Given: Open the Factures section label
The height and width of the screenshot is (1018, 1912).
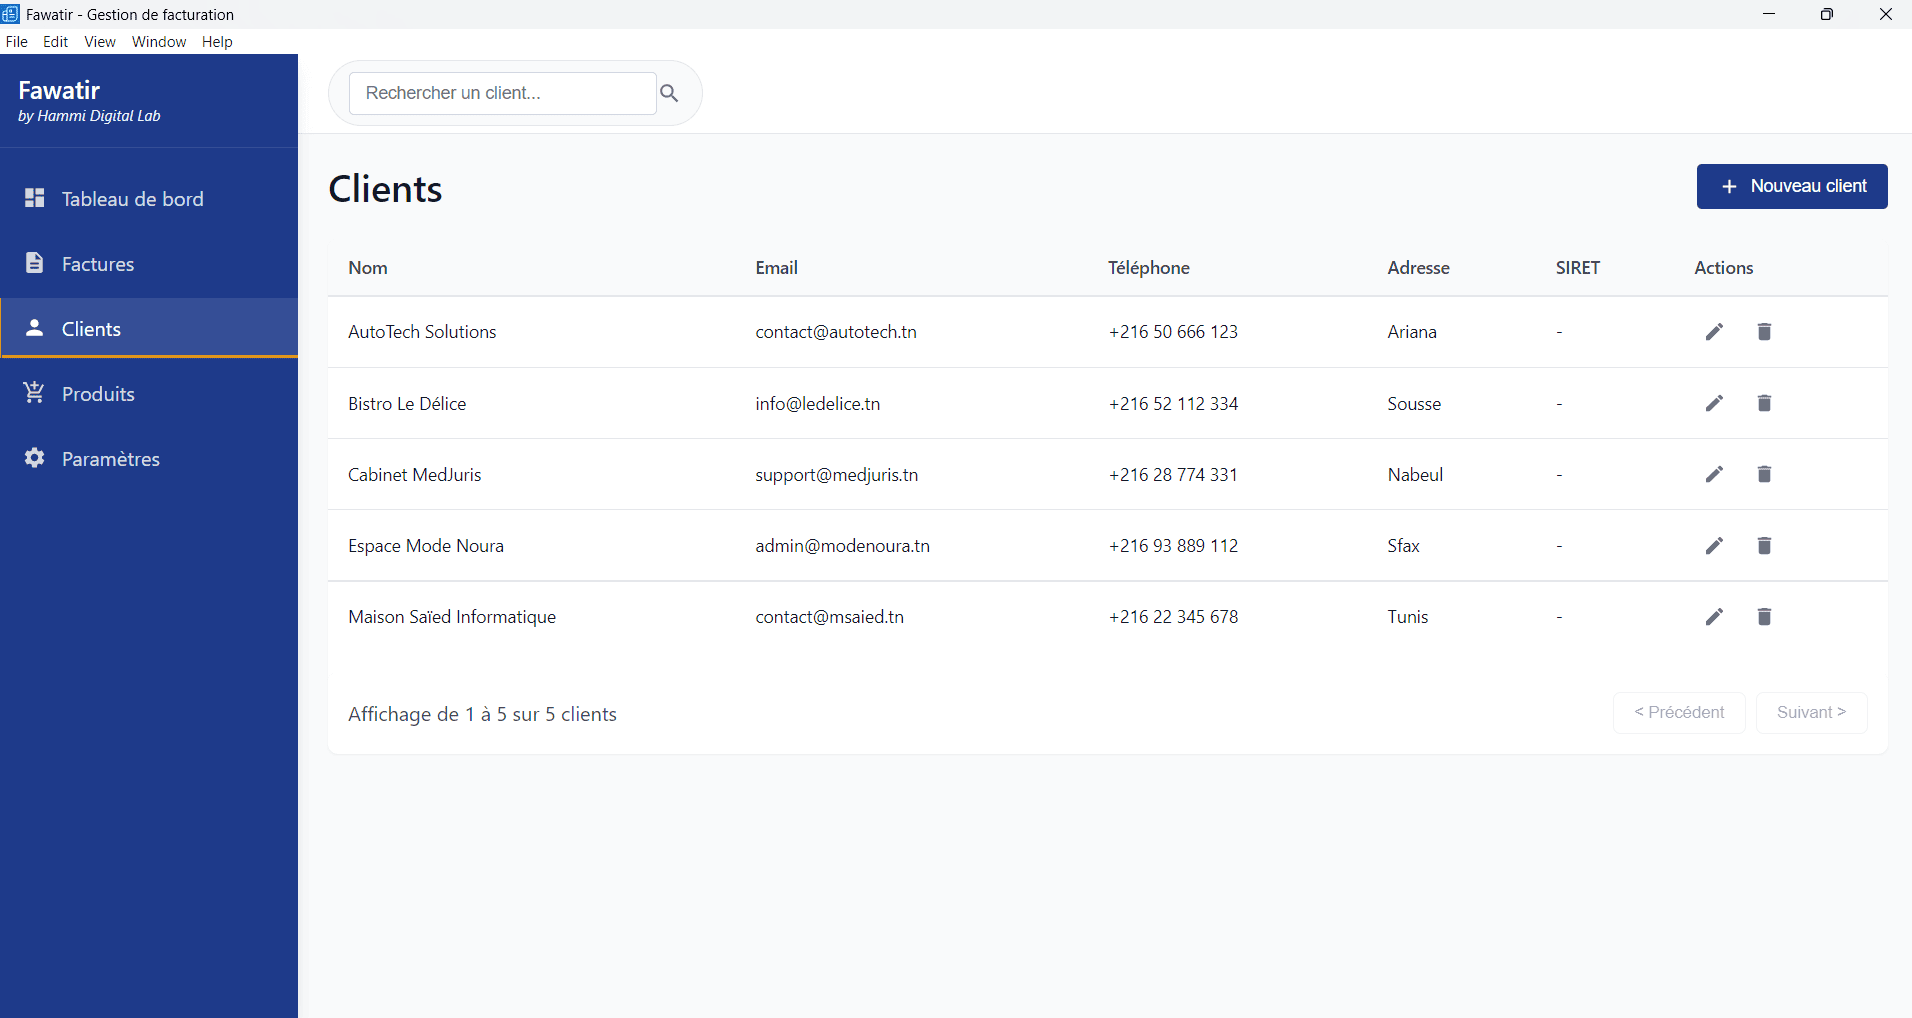Looking at the screenshot, I should pos(98,264).
